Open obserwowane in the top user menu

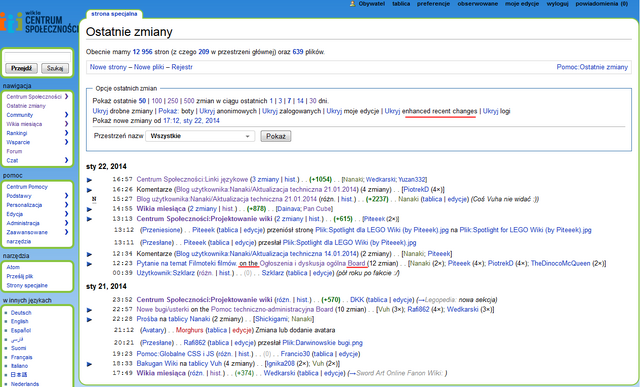478,4
